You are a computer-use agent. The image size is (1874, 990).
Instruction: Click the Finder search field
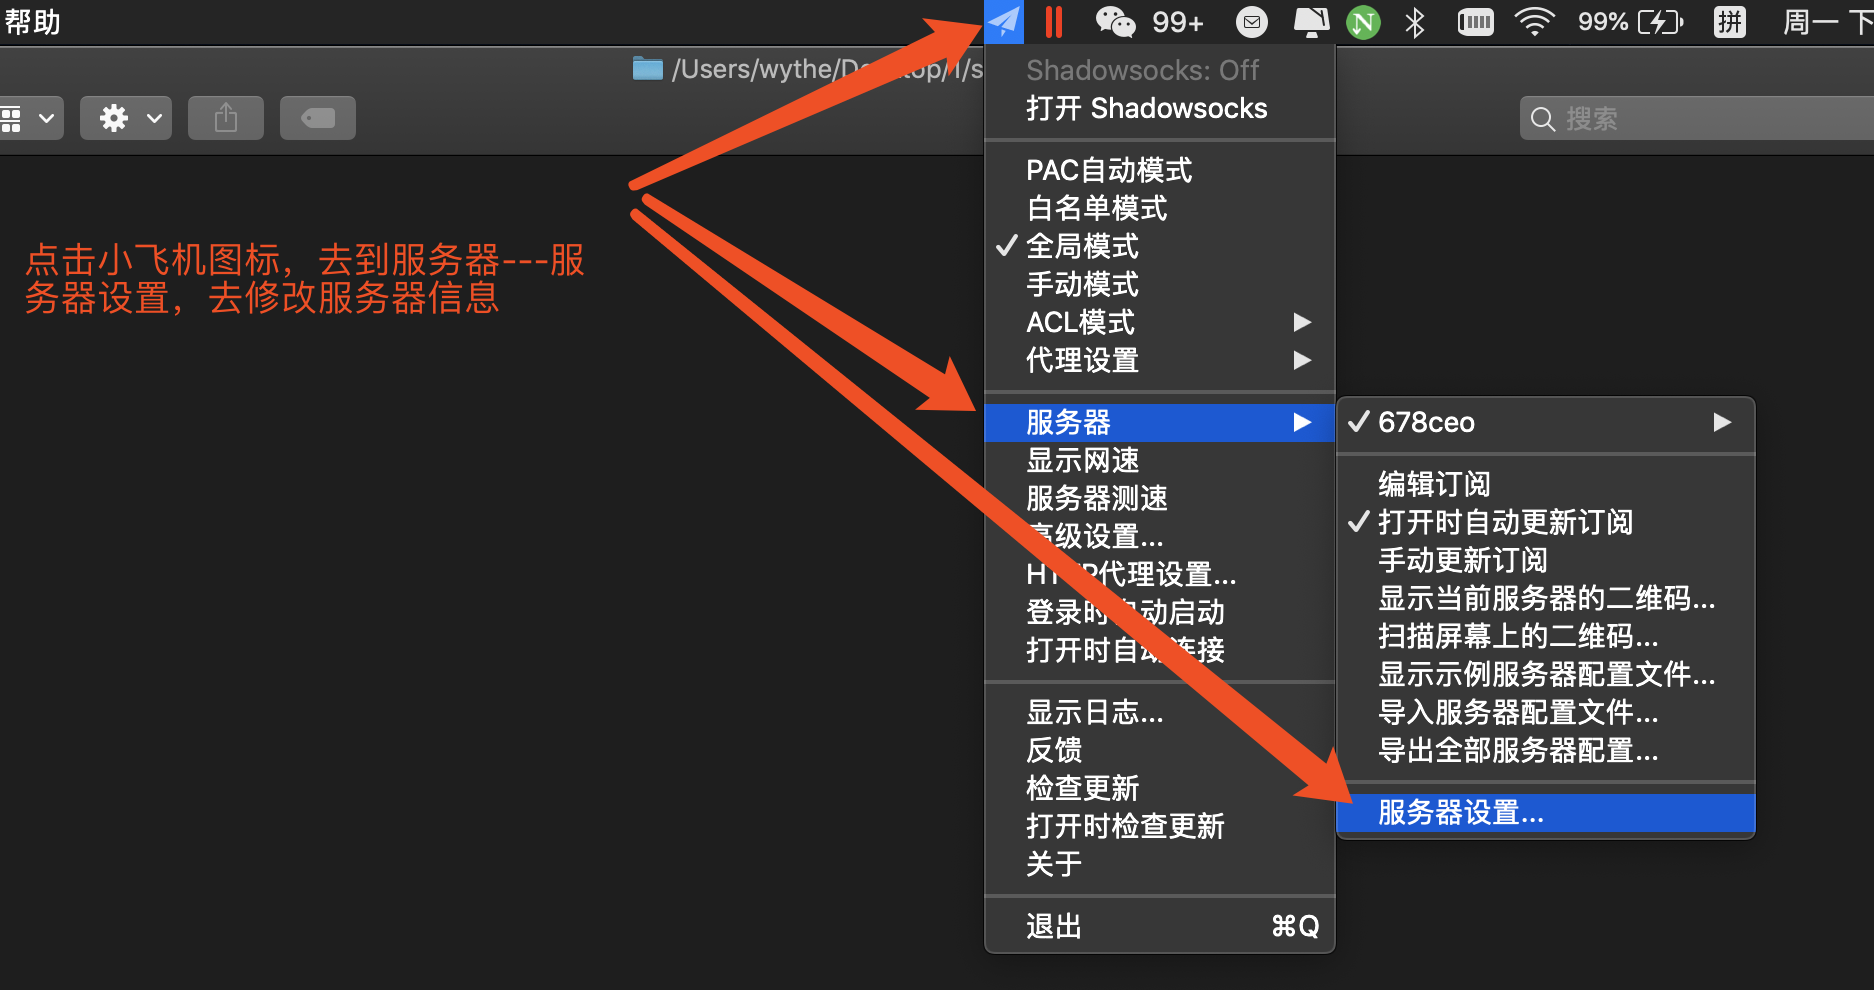click(x=1696, y=119)
